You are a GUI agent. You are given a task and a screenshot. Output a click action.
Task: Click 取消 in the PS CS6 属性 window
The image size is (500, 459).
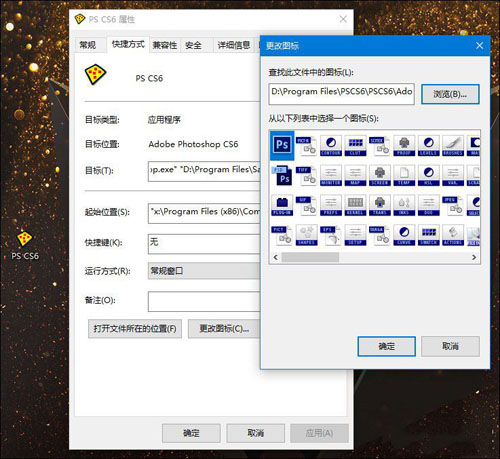[255, 433]
